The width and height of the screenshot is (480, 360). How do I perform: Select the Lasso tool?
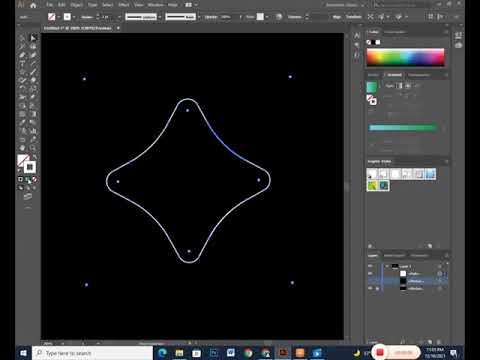[x=33, y=46]
